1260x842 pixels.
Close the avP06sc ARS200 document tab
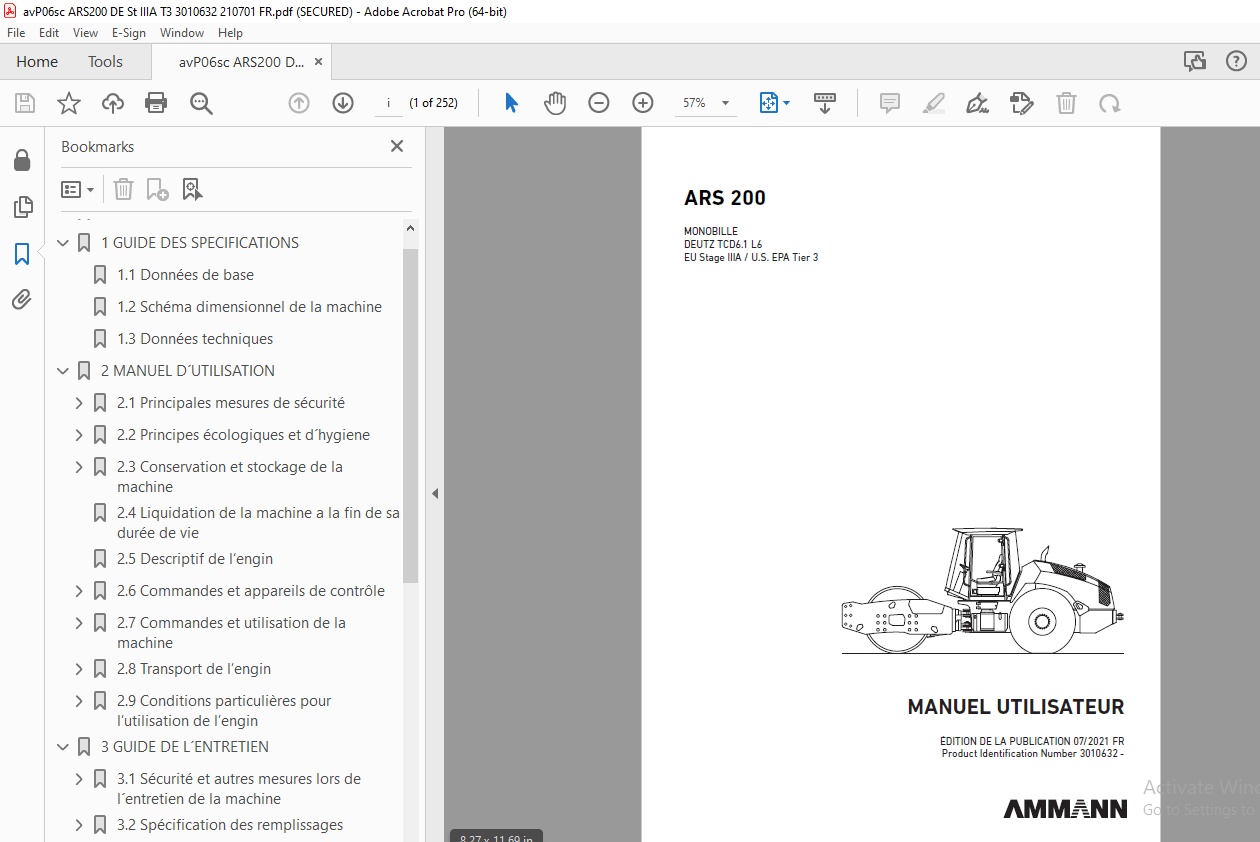[318, 62]
